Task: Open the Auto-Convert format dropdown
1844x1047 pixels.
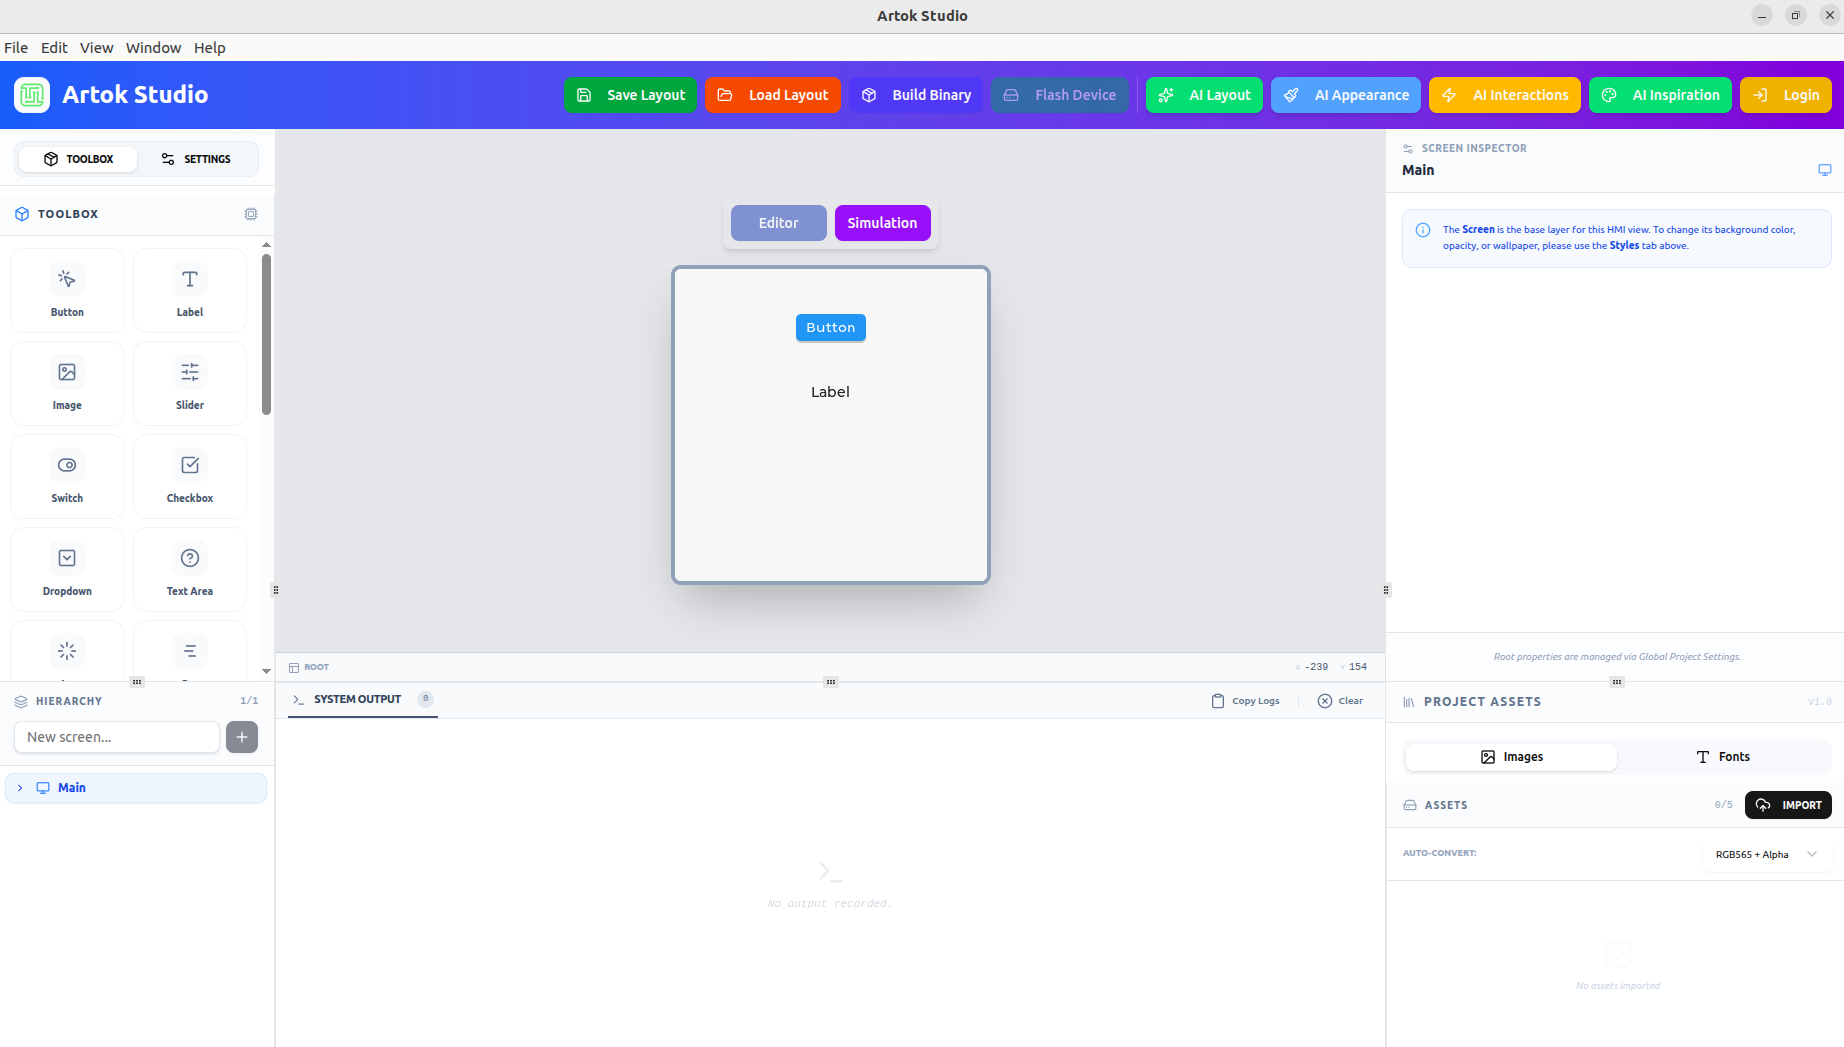Action: pyautogui.click(x=1767, y=854)
